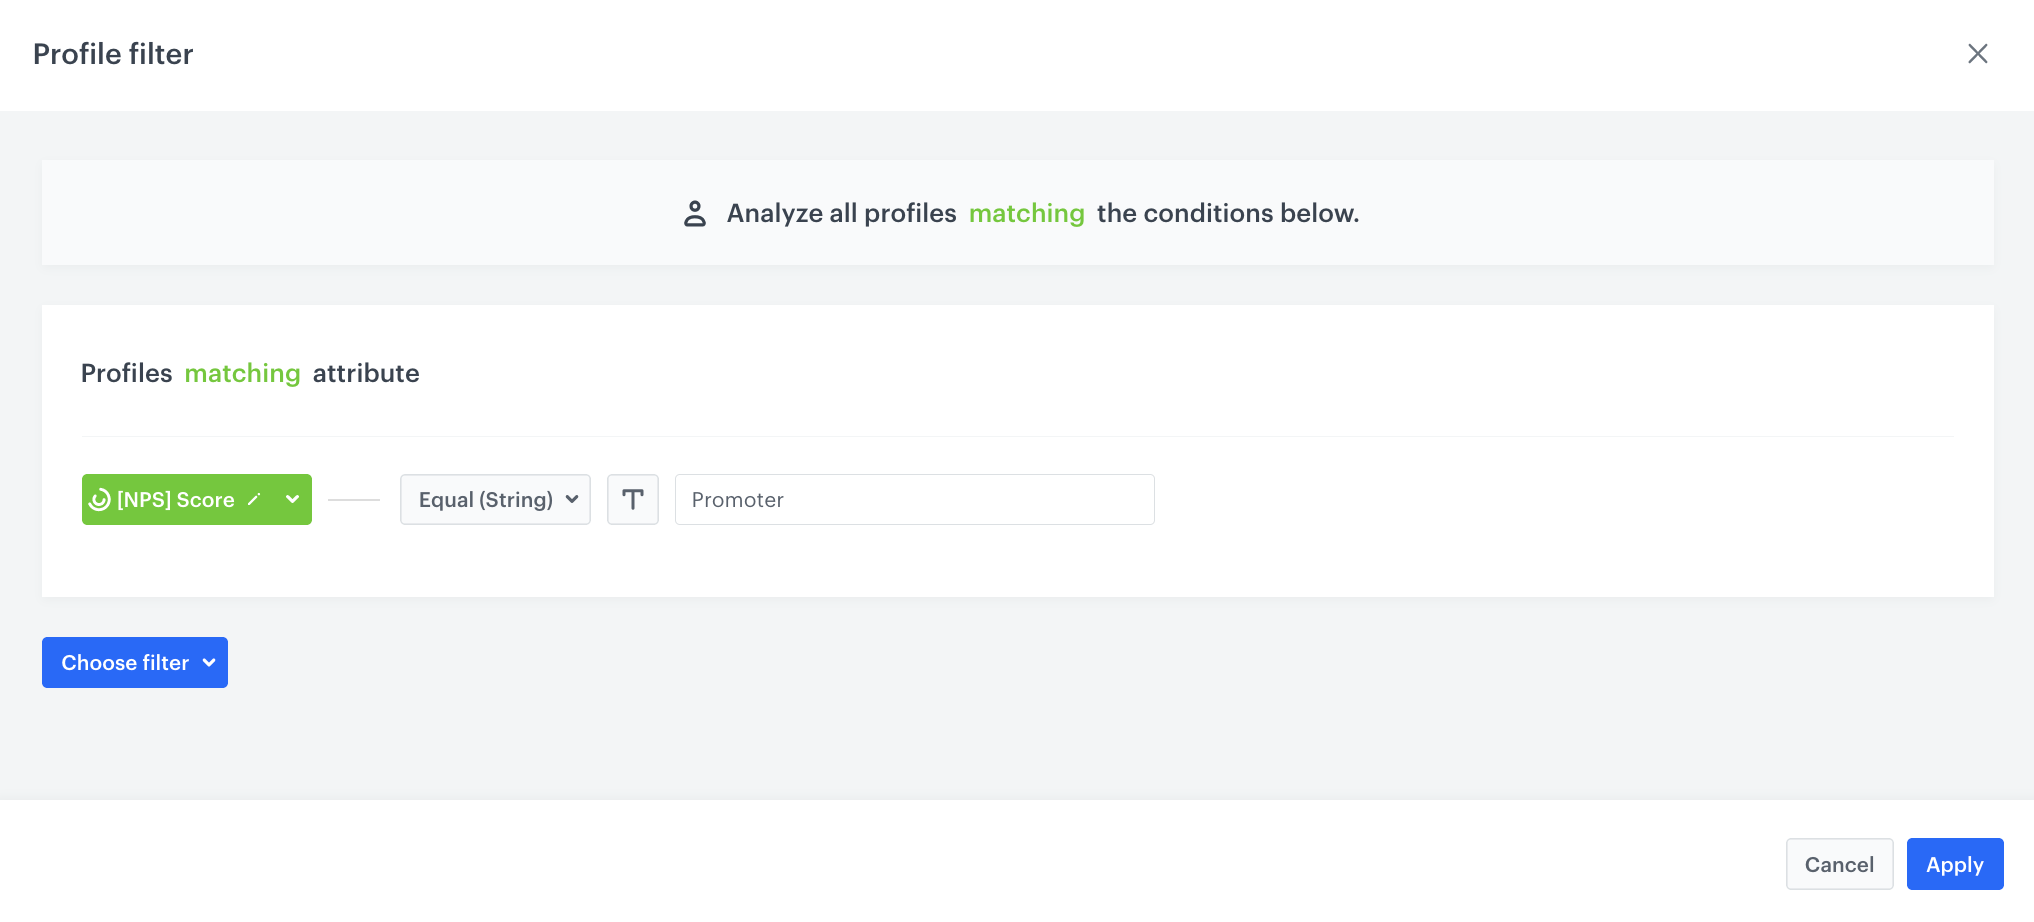2034x922 pixels.
Task: Click 'the conditions below.' banner text
Action: 1227,213
